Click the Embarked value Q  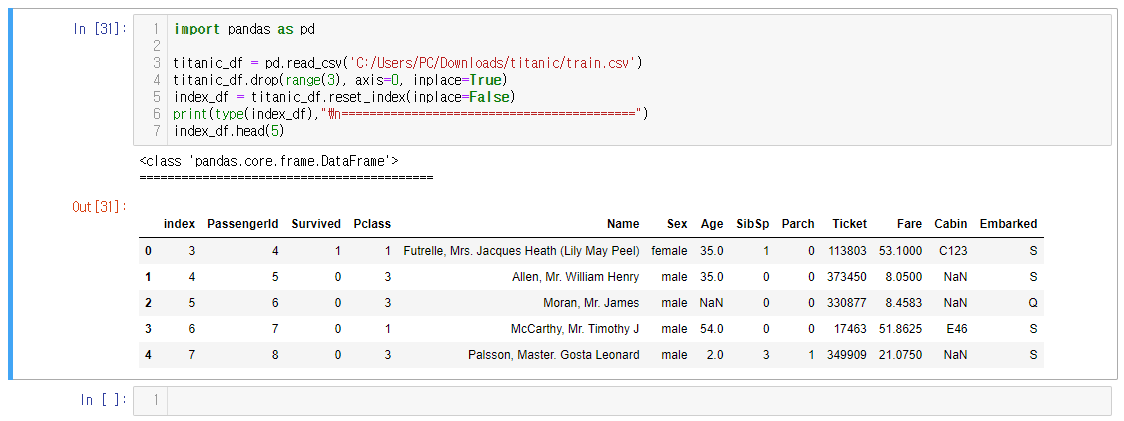(1033, 303)
